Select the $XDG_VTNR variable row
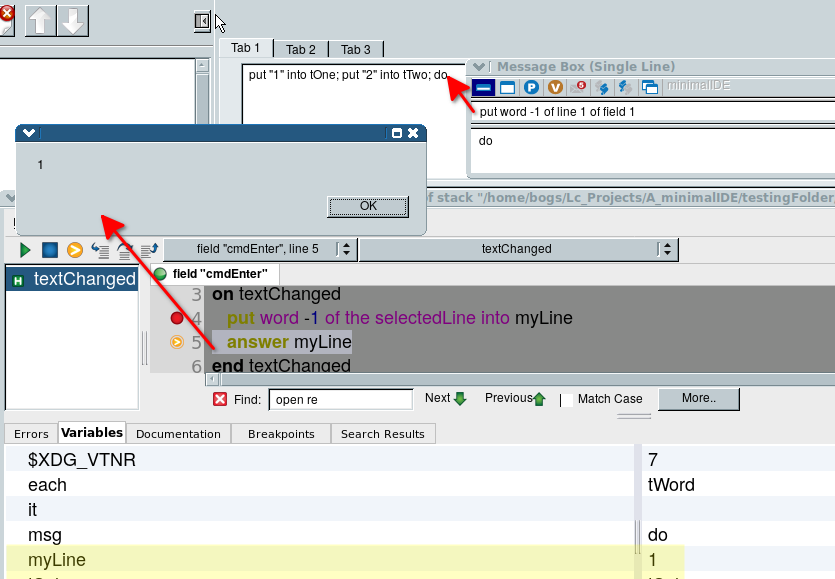This screenshot has height=579, width=835. (420, 459)
